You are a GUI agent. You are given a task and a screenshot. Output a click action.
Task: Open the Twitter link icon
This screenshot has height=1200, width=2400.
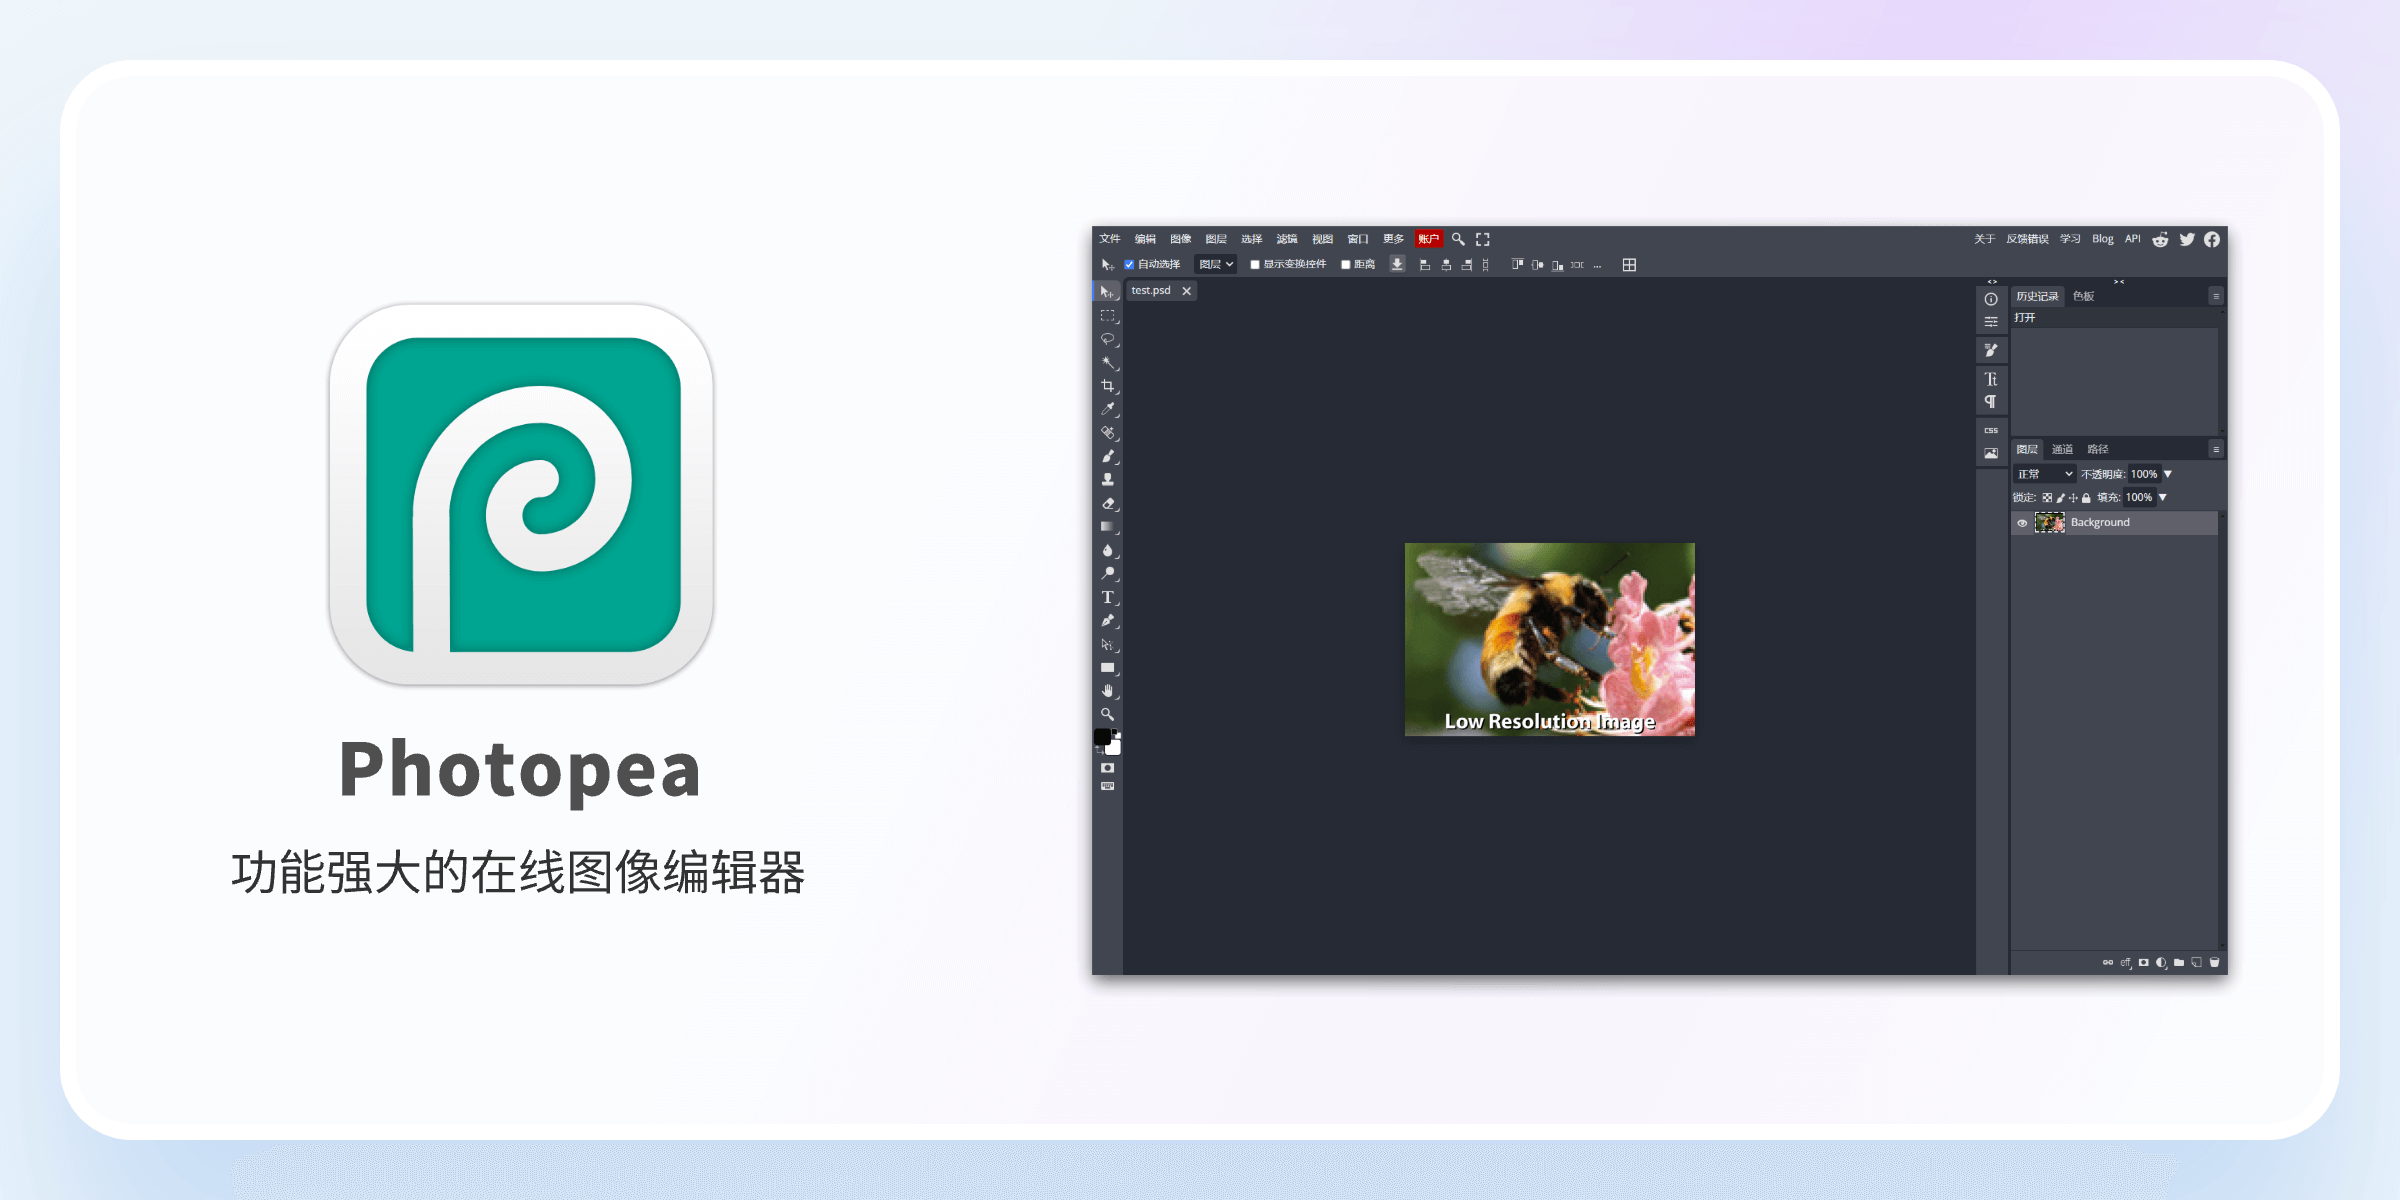[x=2187, y=239]
